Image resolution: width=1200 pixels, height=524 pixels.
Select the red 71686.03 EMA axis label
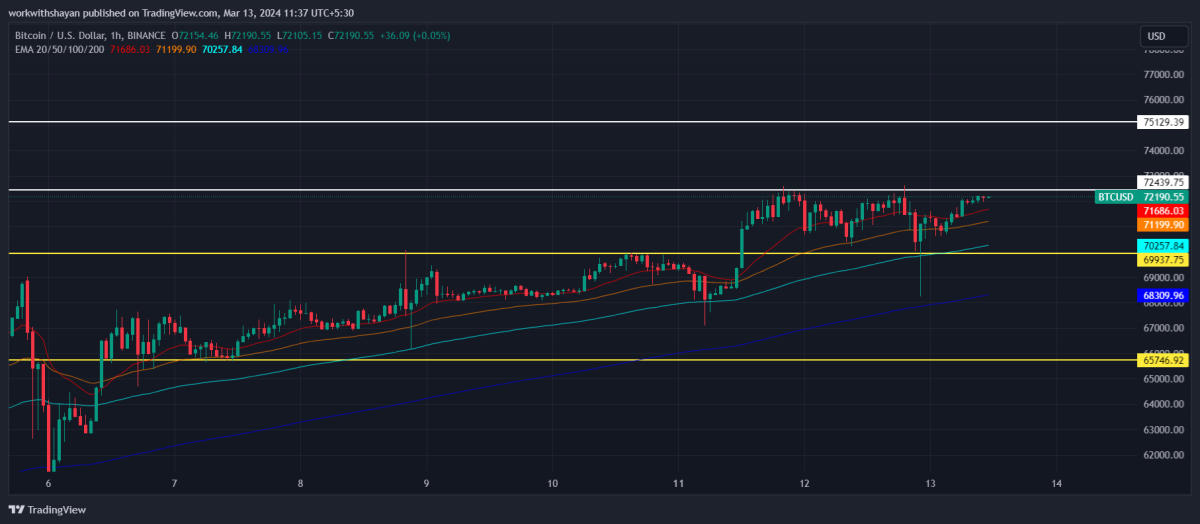pyautogui.click(x=1162, y=211)
